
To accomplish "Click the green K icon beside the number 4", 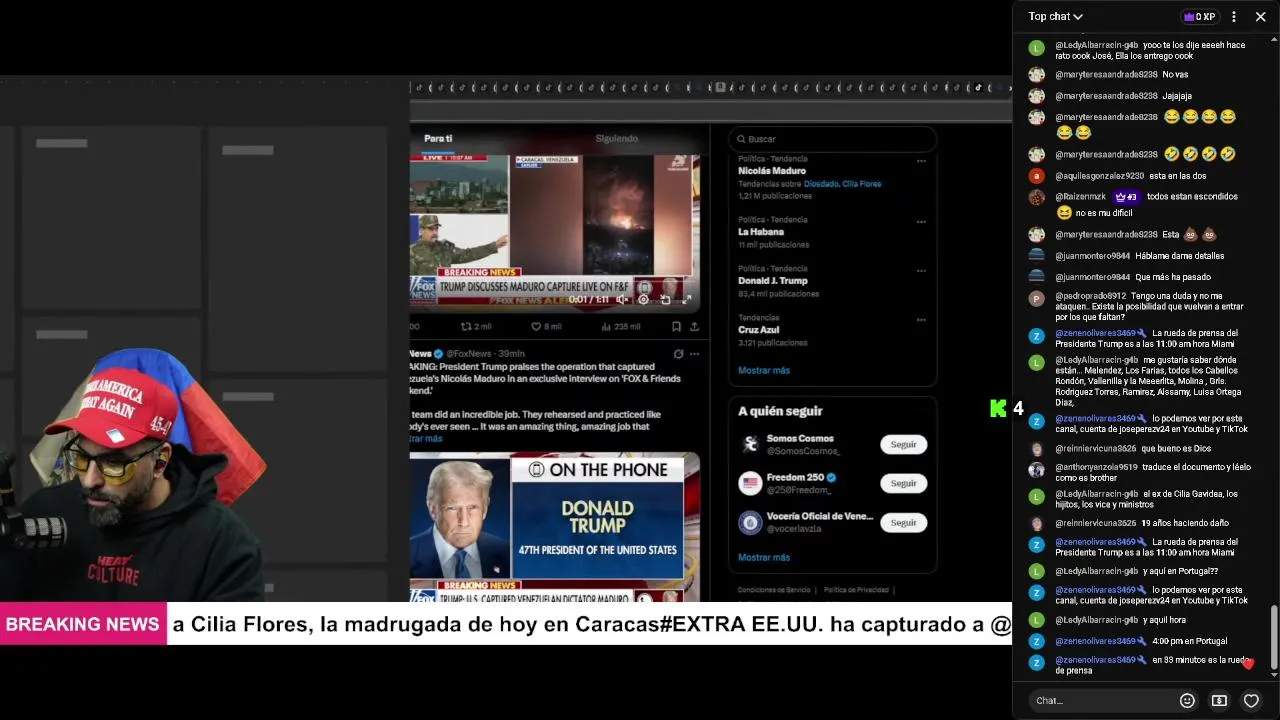I will 998,408.
